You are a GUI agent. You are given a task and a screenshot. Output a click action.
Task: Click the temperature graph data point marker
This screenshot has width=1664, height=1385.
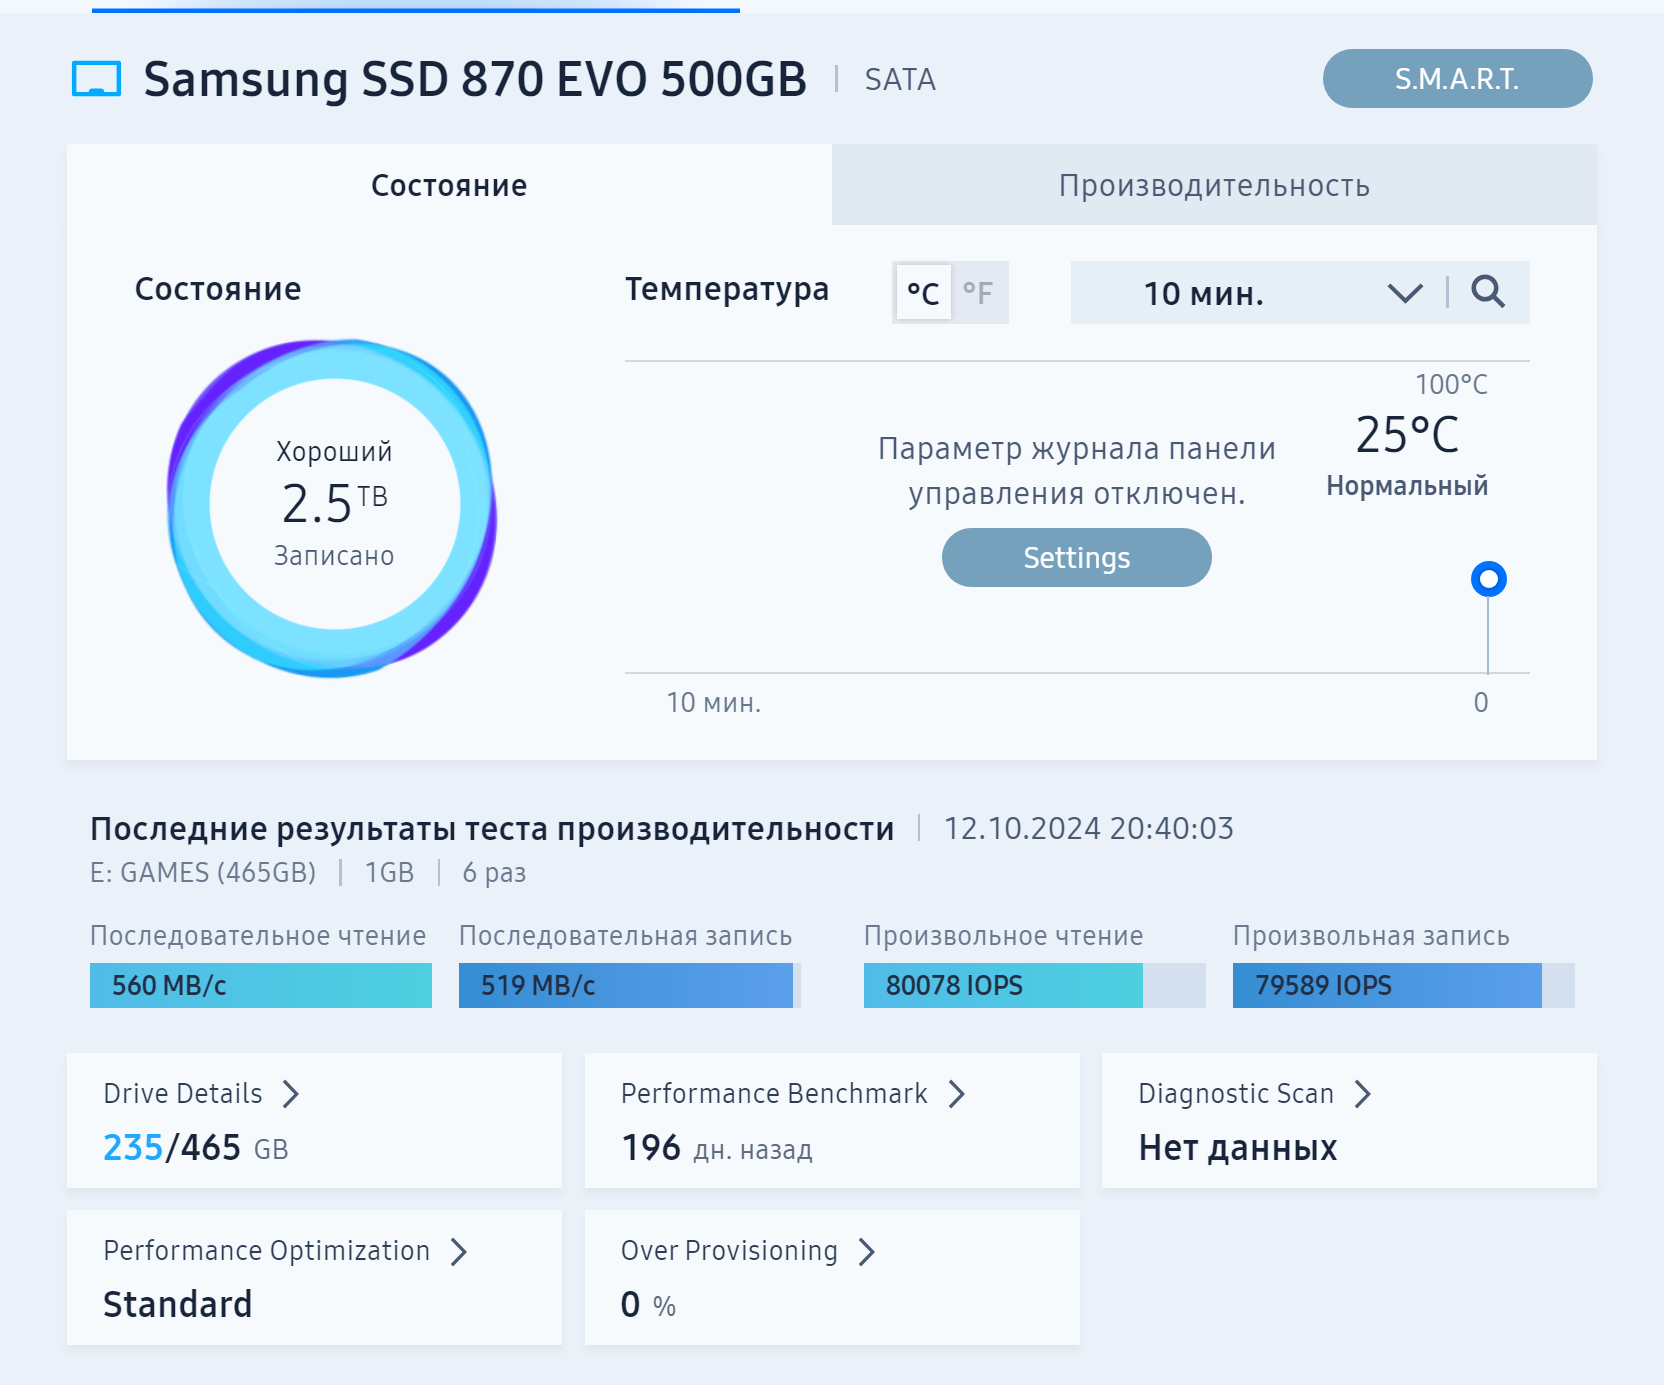[1489, 579]
